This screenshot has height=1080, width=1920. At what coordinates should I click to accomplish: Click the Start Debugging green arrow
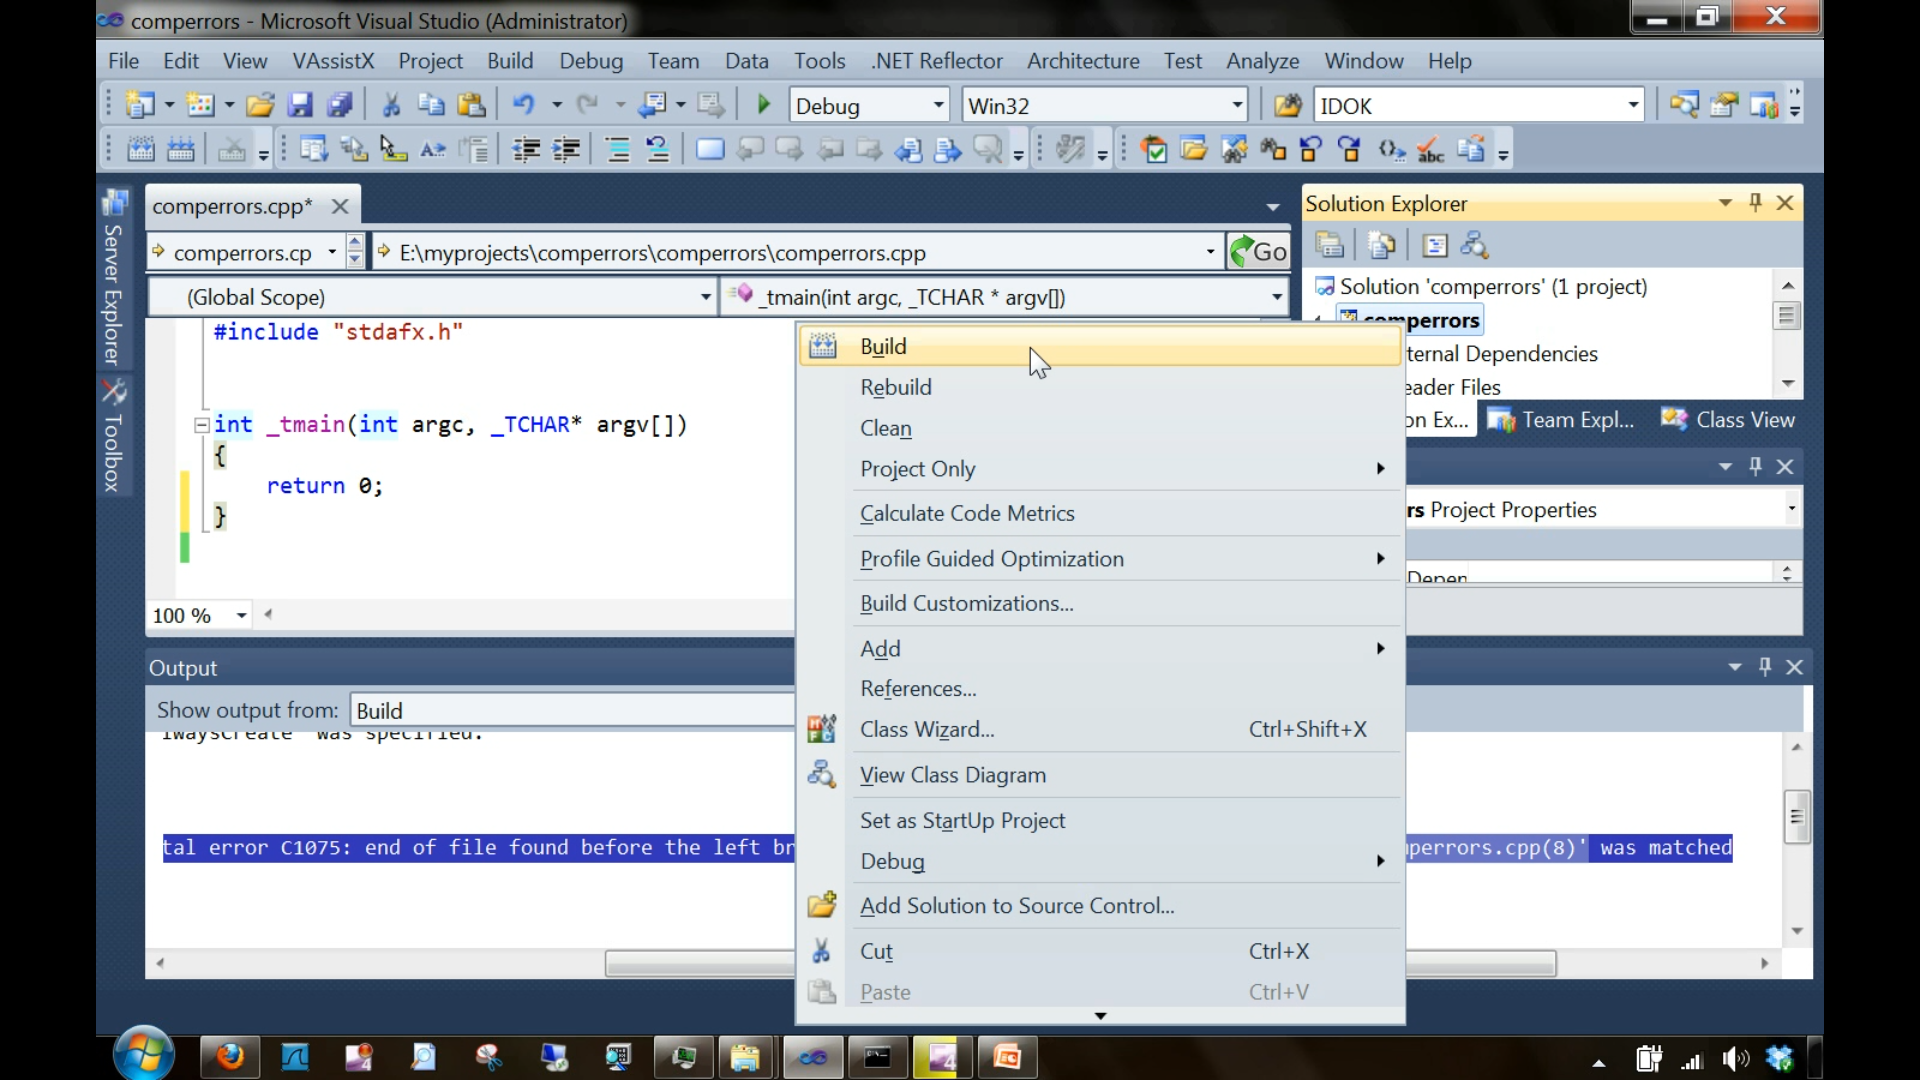point(764,105)
